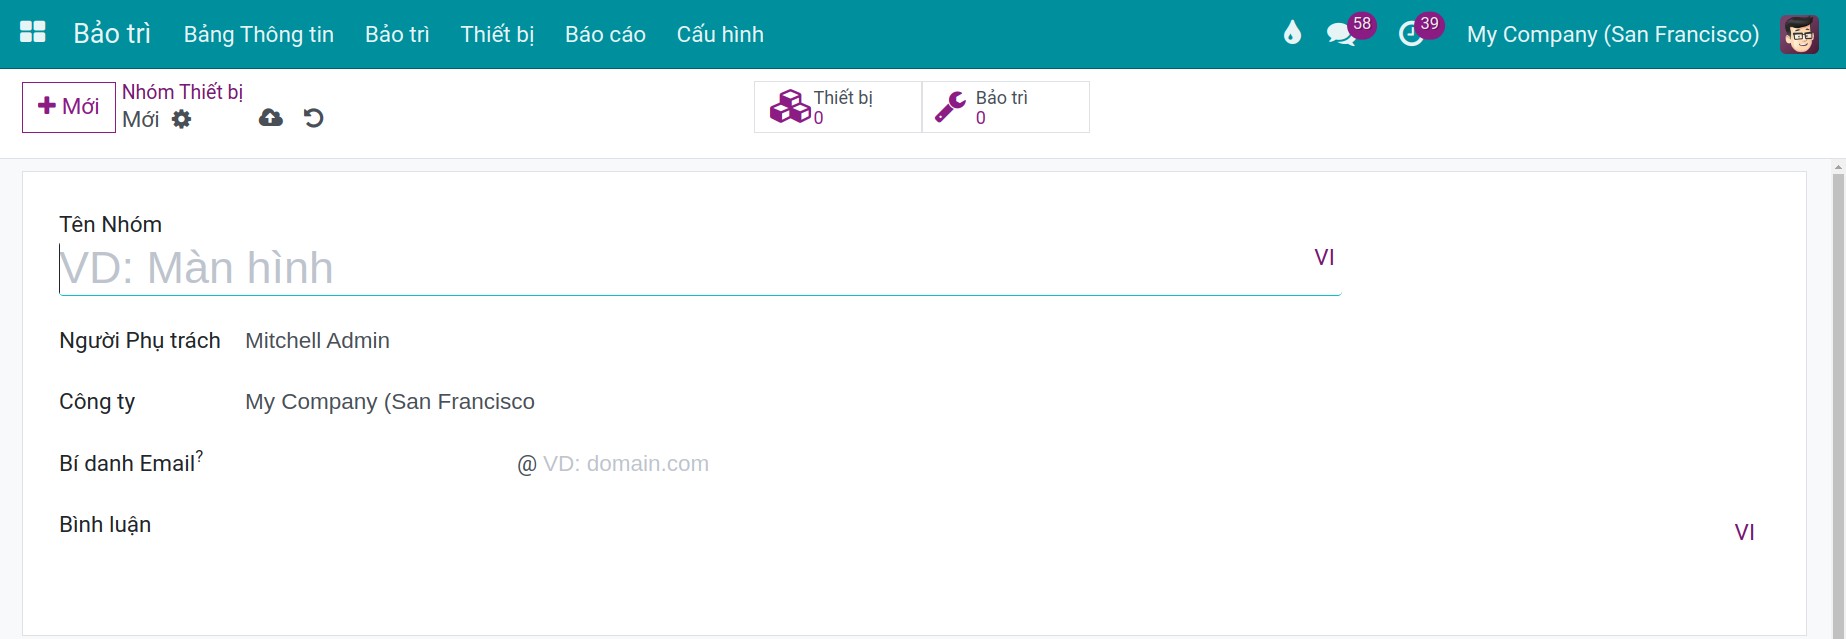Open the Công ty field dropdown
Screen dimensions: 1846x639
click(x=390, y=402)
